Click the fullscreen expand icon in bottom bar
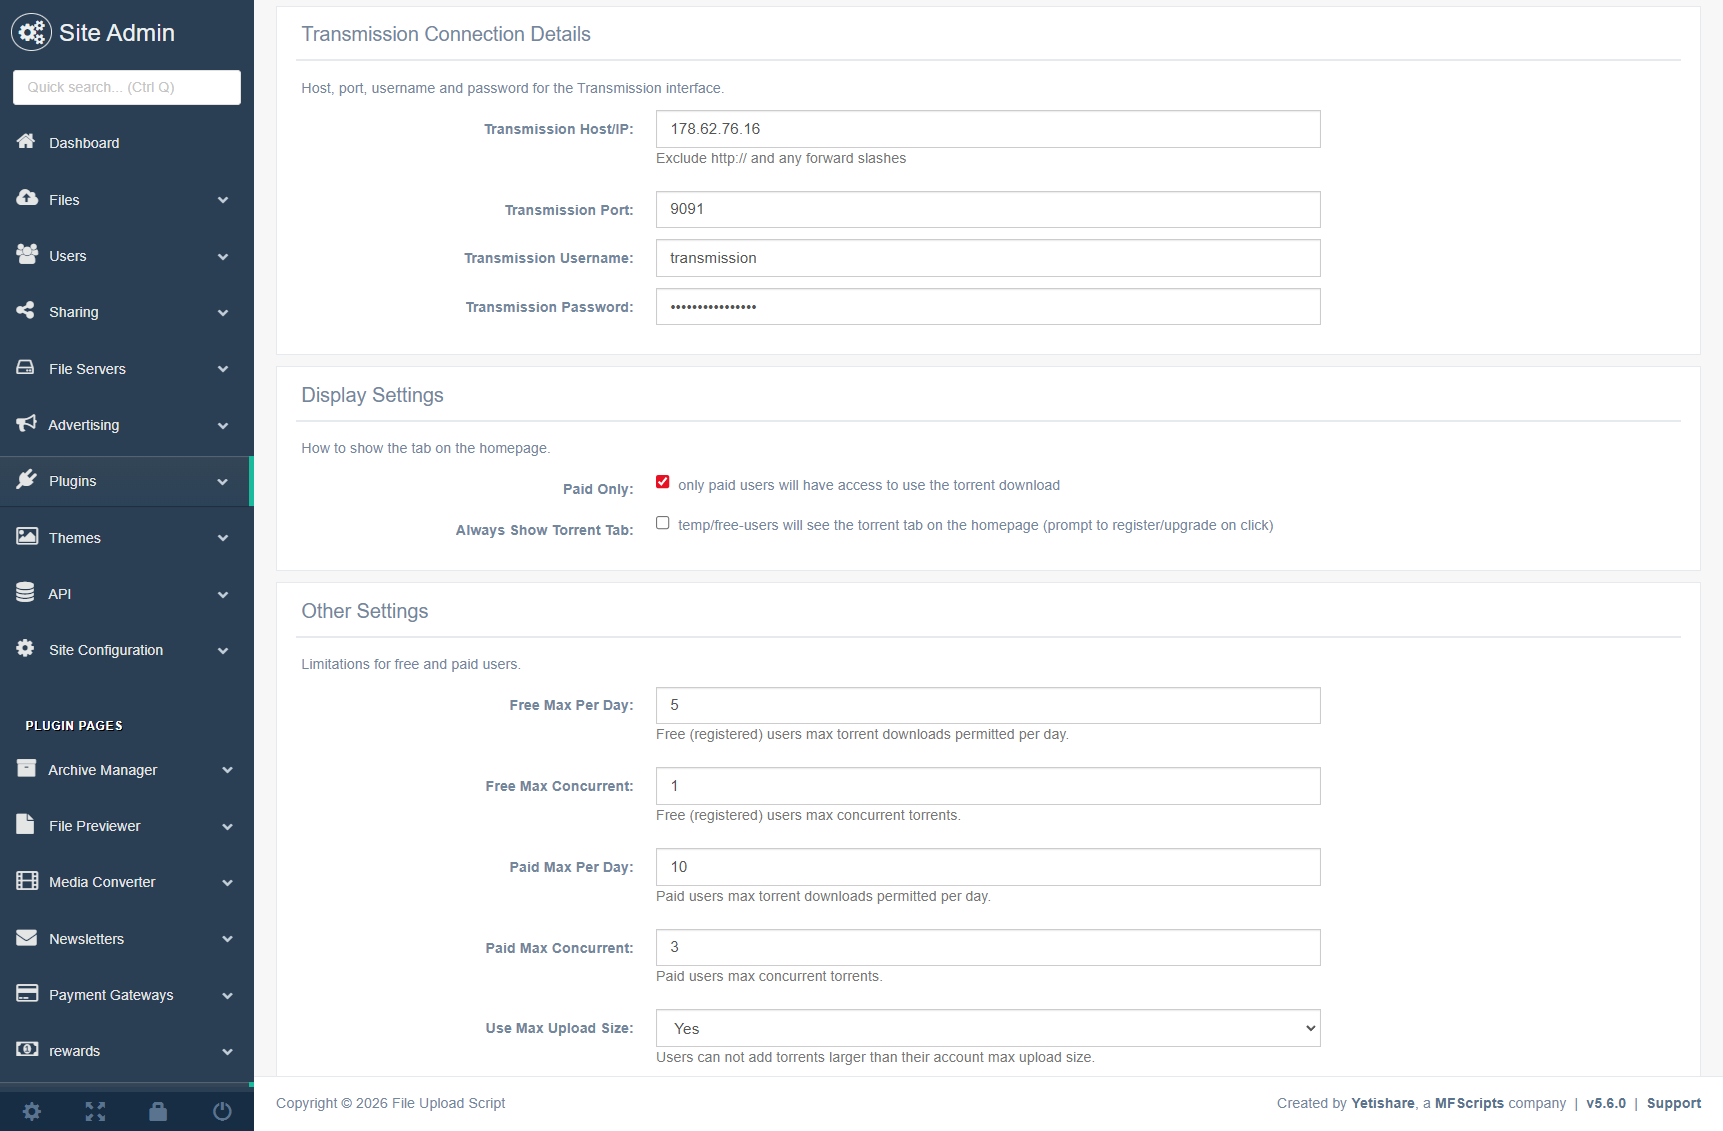 click(95, 1111)
